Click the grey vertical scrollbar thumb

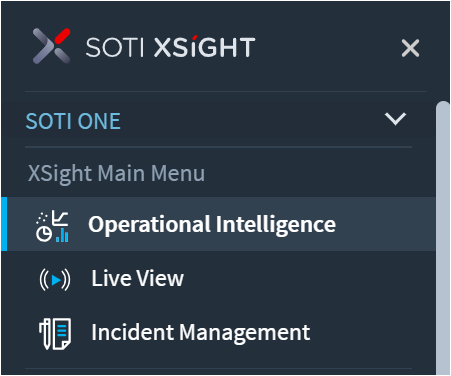[x=443, y=238]
